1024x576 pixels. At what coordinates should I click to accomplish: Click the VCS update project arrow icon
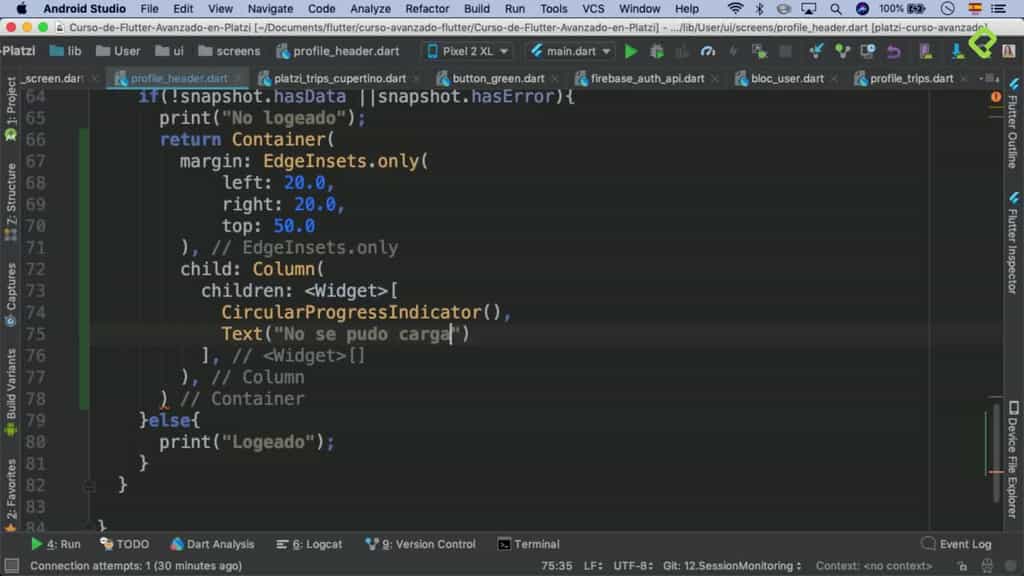pyautogui.click(x=816, y=51)
